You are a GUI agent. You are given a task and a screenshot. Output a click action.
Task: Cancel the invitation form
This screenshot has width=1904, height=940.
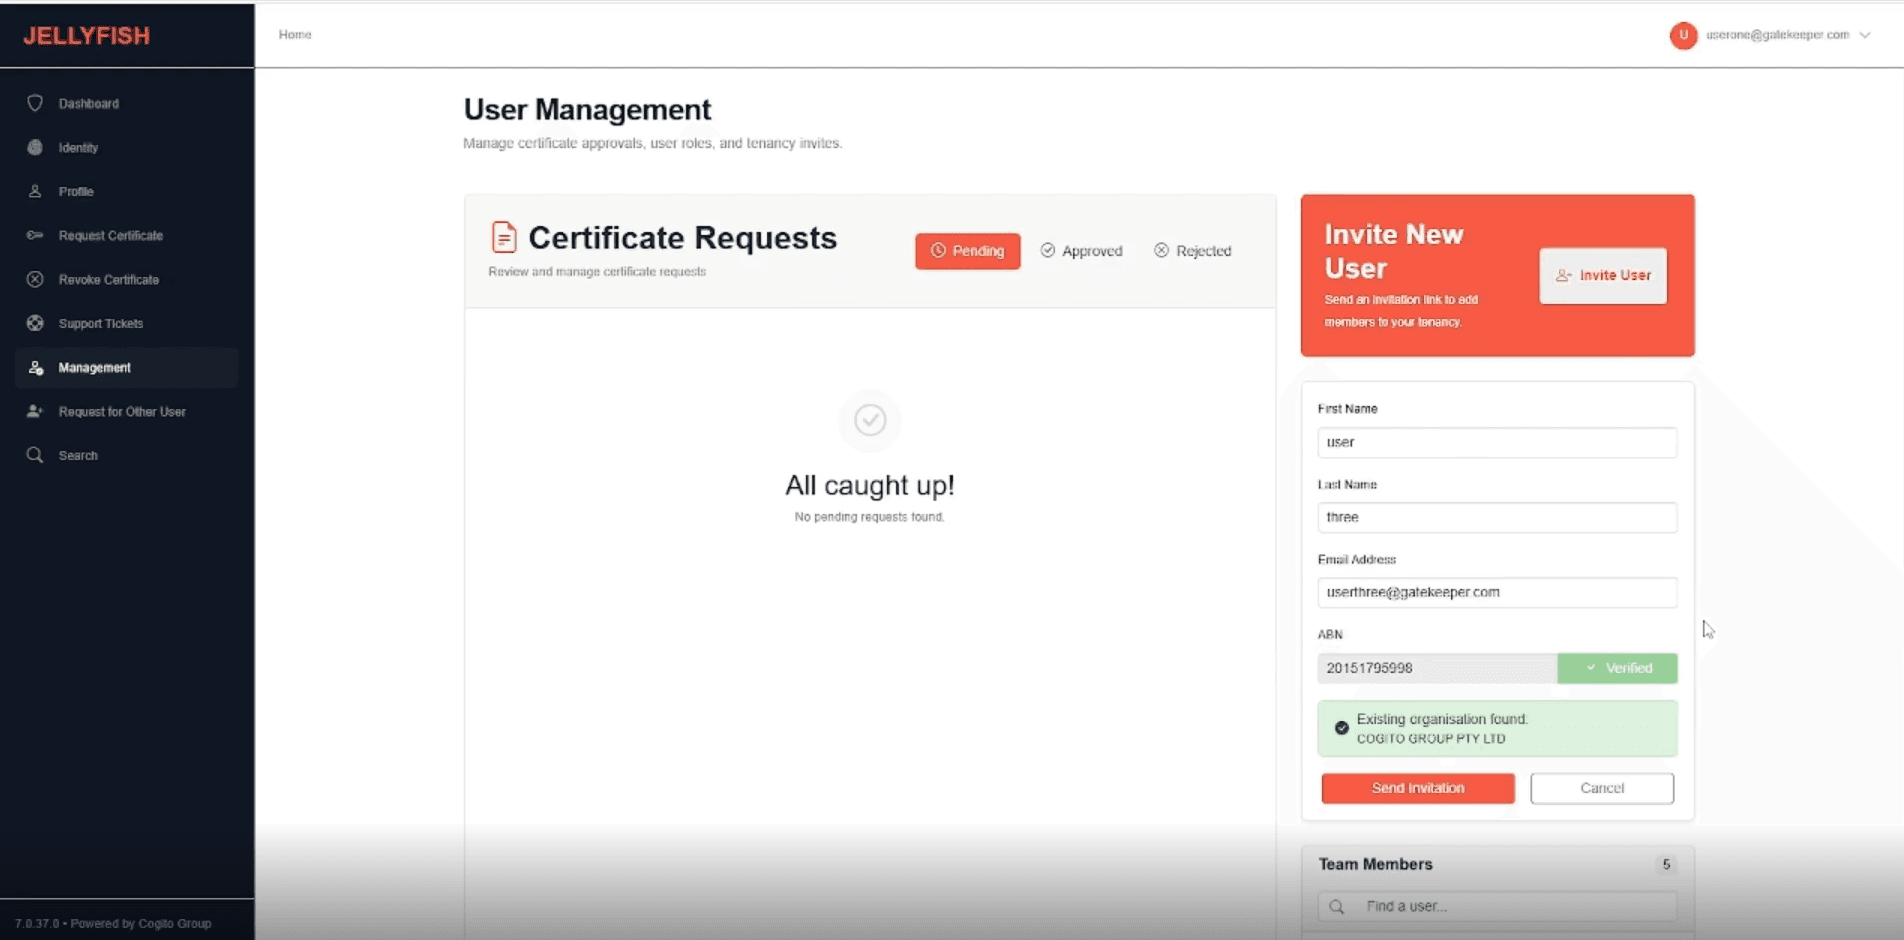click(1601, 788)
